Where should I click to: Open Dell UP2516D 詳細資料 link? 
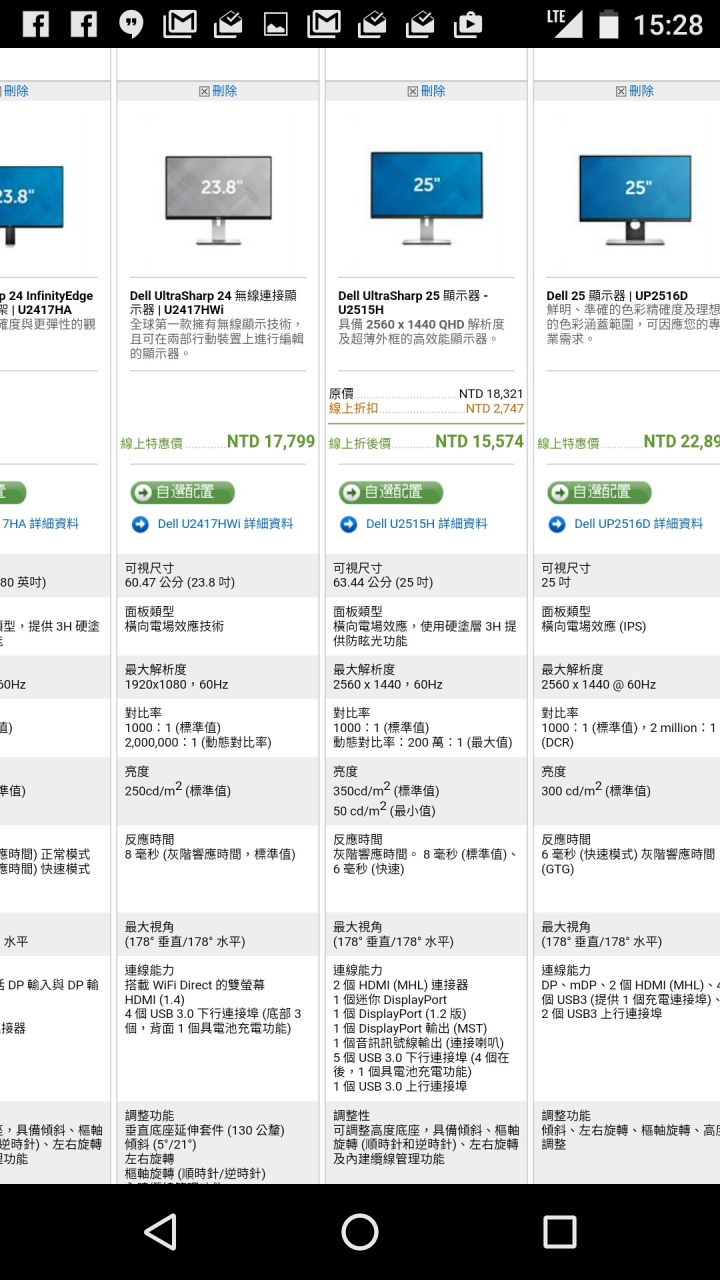[639, 524]
